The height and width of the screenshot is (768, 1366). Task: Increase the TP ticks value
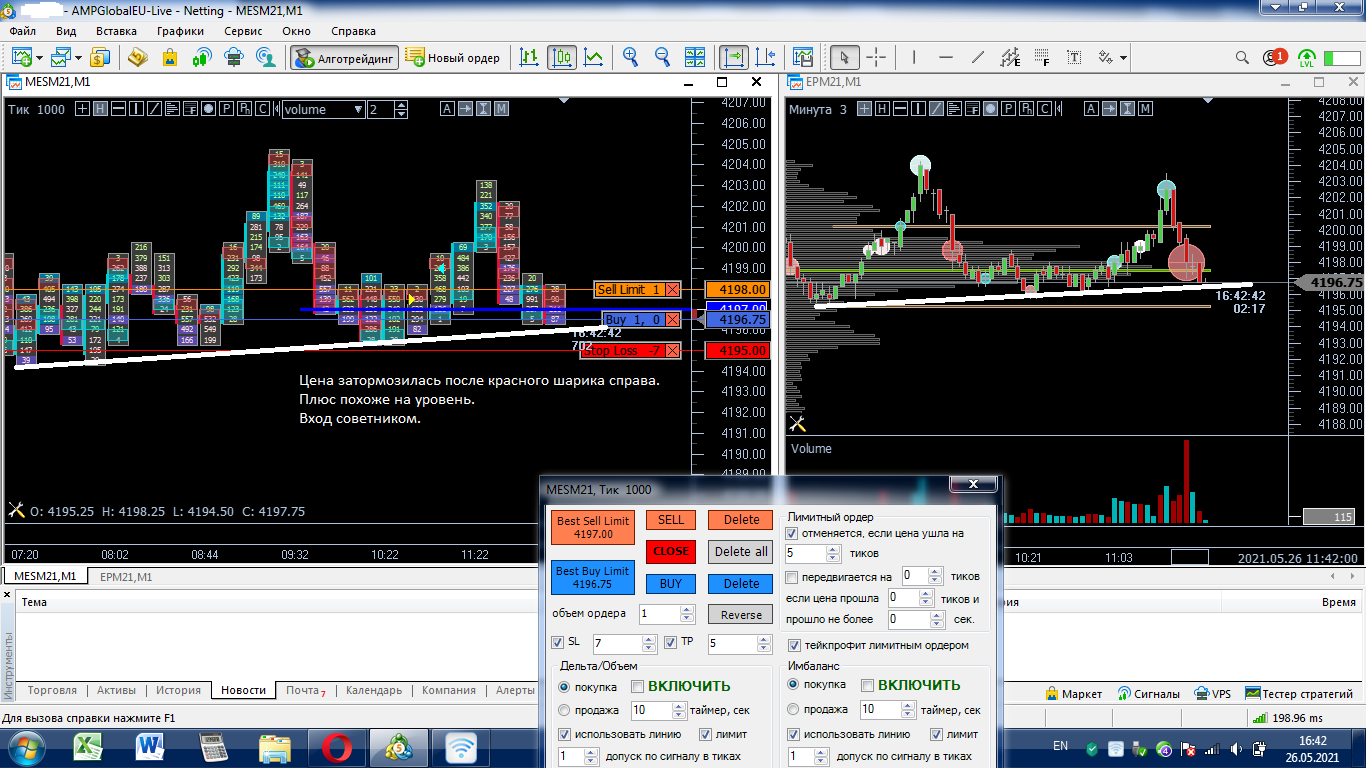point(763,639)
